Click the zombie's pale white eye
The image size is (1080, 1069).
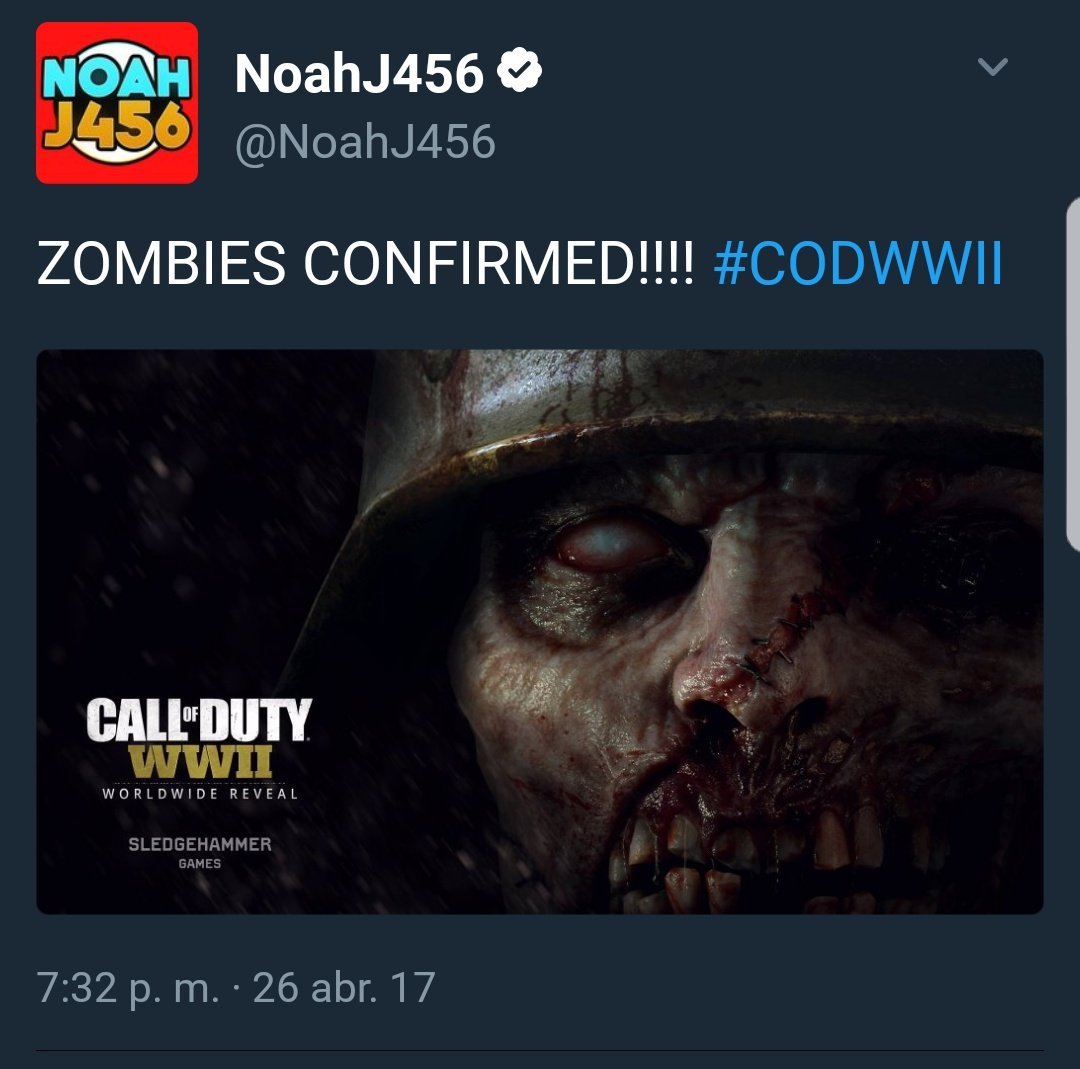click(x=611, y=543)
